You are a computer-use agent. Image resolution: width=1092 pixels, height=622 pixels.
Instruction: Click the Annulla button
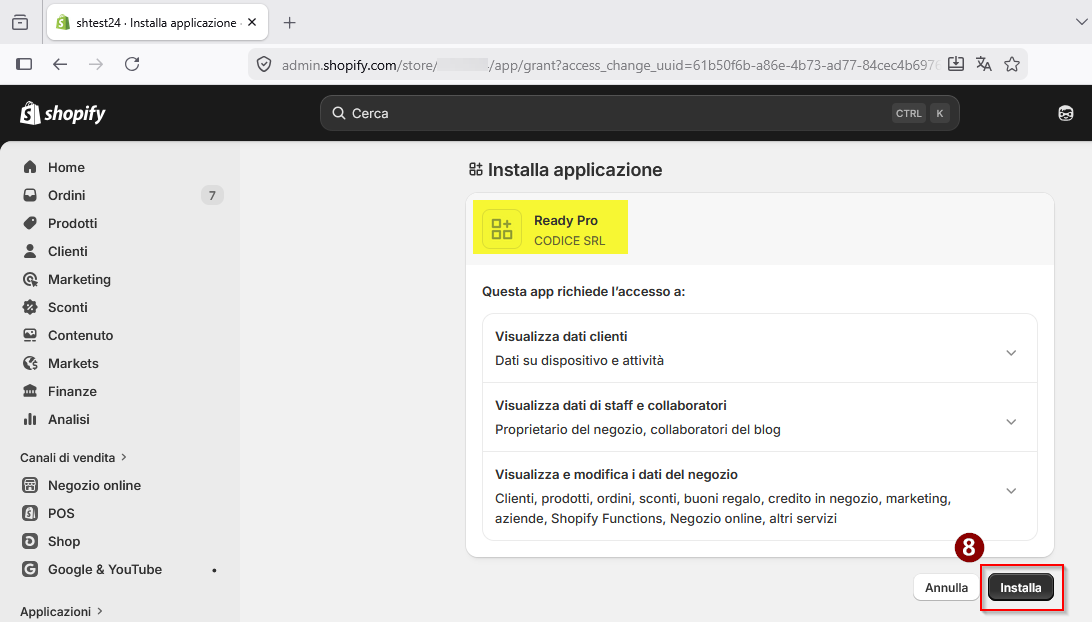coord(946,588)
